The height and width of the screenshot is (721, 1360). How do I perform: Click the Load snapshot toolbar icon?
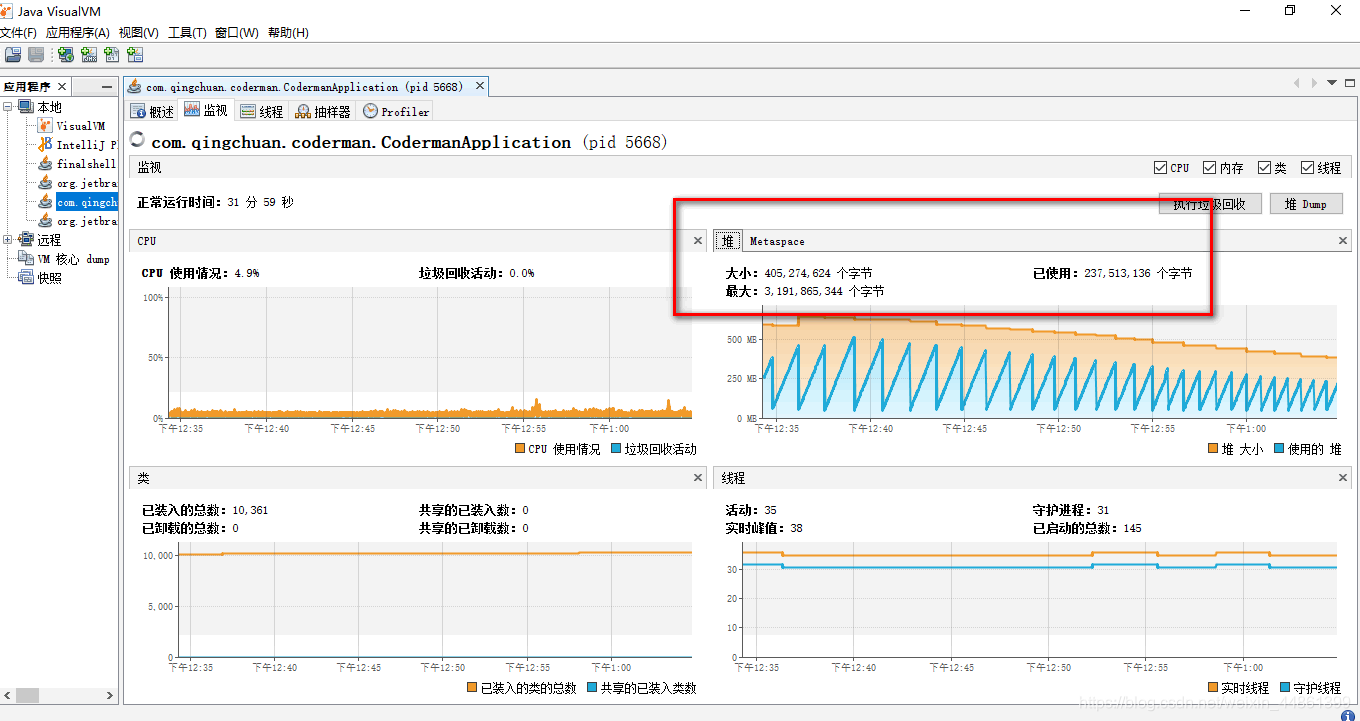coord(13,55)
